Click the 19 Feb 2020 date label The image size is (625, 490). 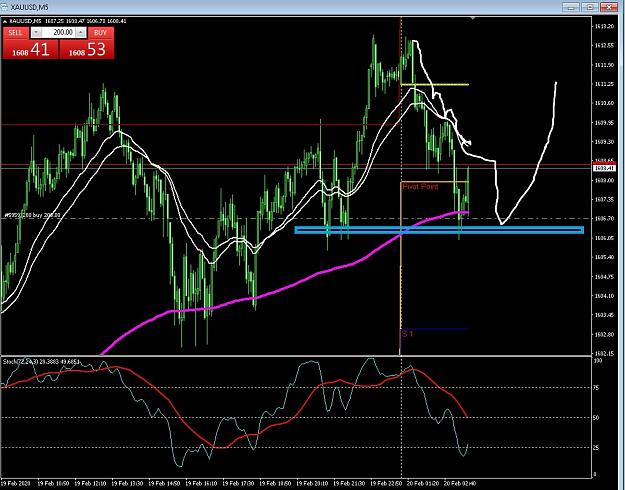(x=14, y=483)
